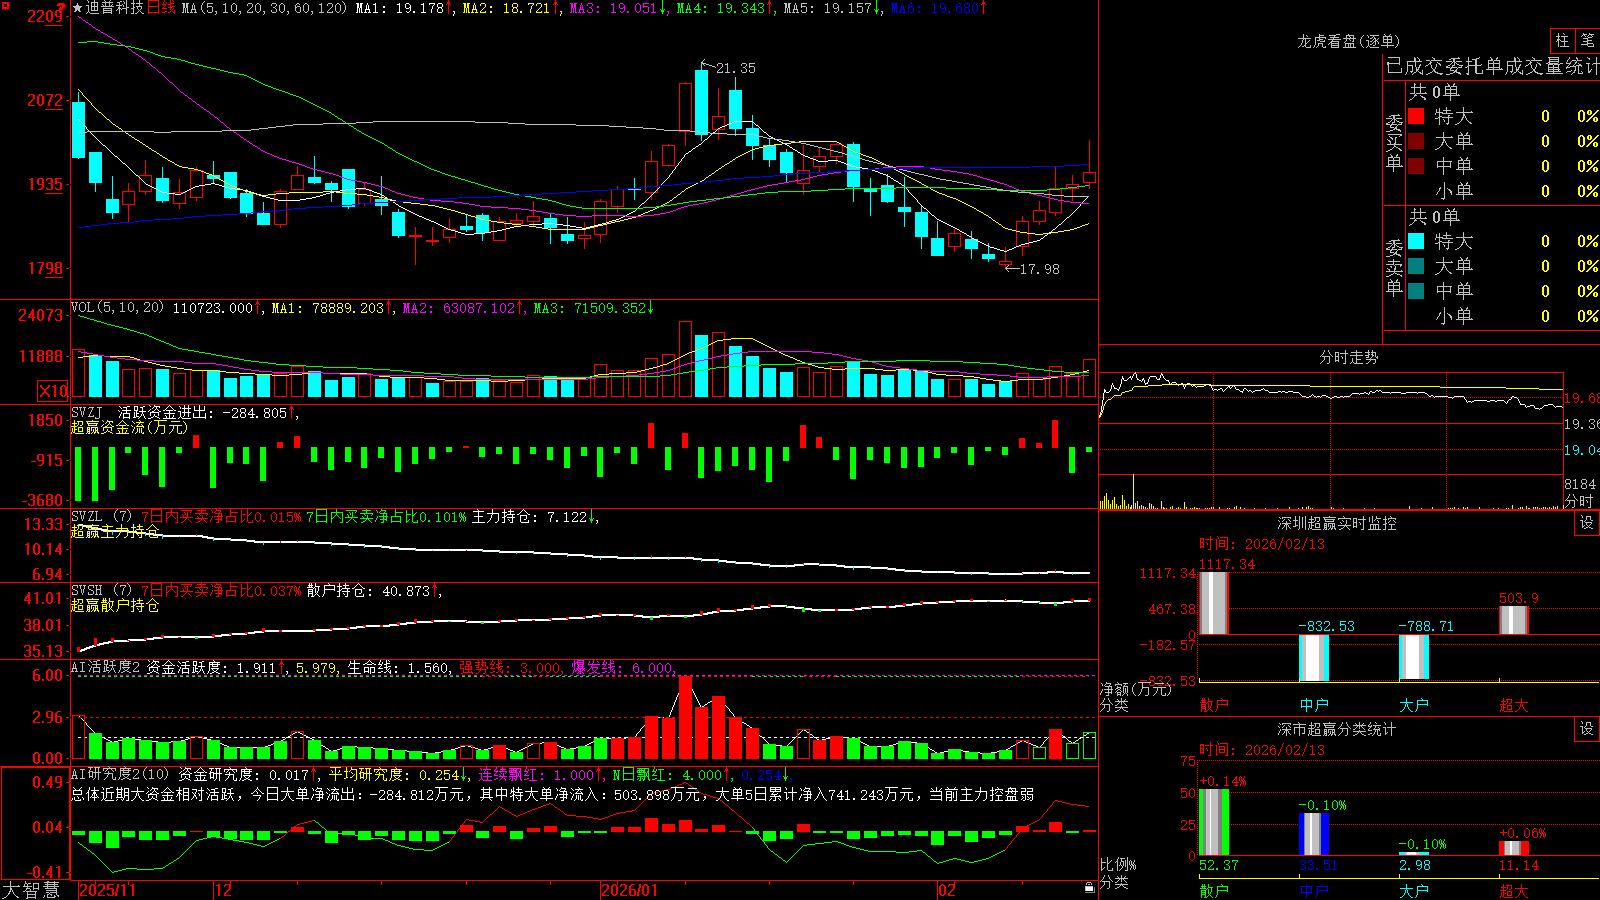1600x900 pixels.
Task: Click the 龙虎看盘(逐单) panel title
Action: [x=1348, y=41]
